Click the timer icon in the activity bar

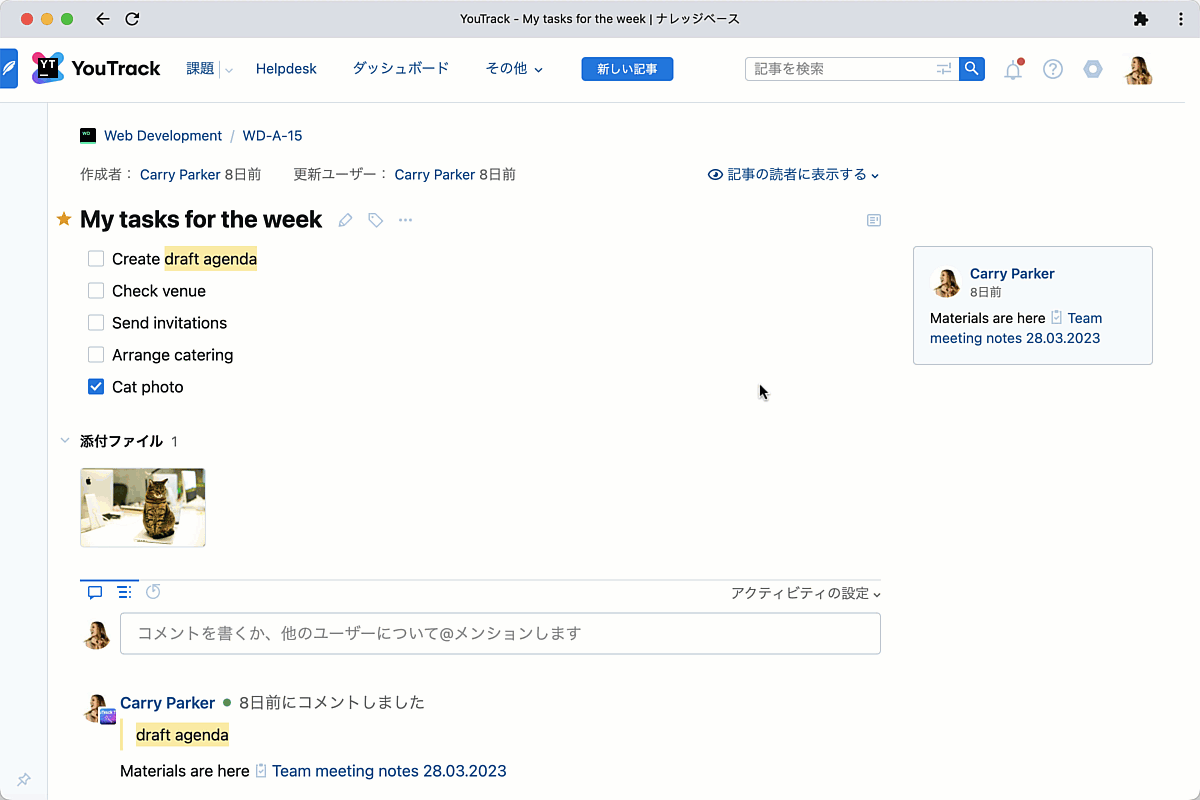click(x=153, y=591)
